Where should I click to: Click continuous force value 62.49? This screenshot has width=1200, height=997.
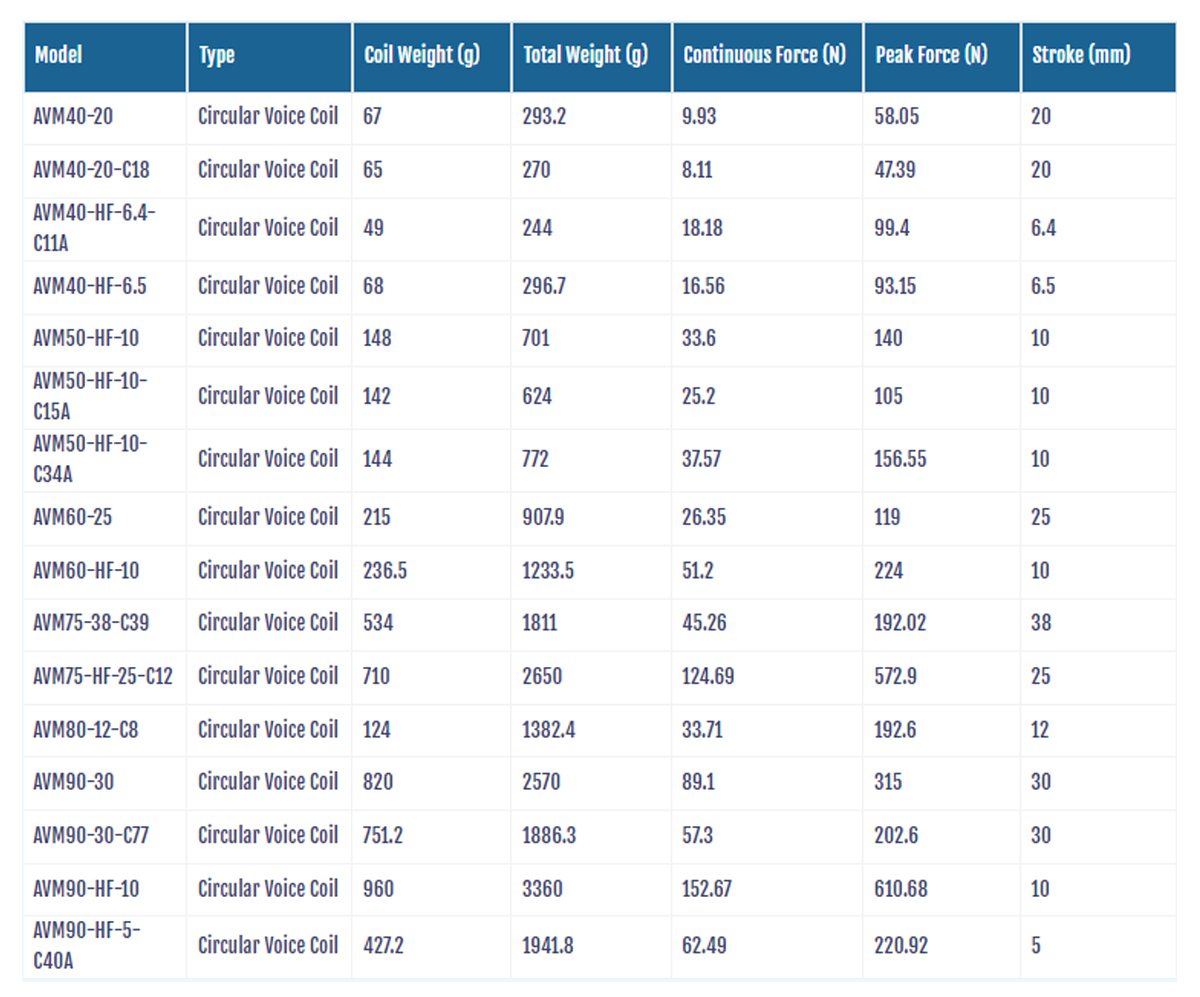(x=704, y=946)
